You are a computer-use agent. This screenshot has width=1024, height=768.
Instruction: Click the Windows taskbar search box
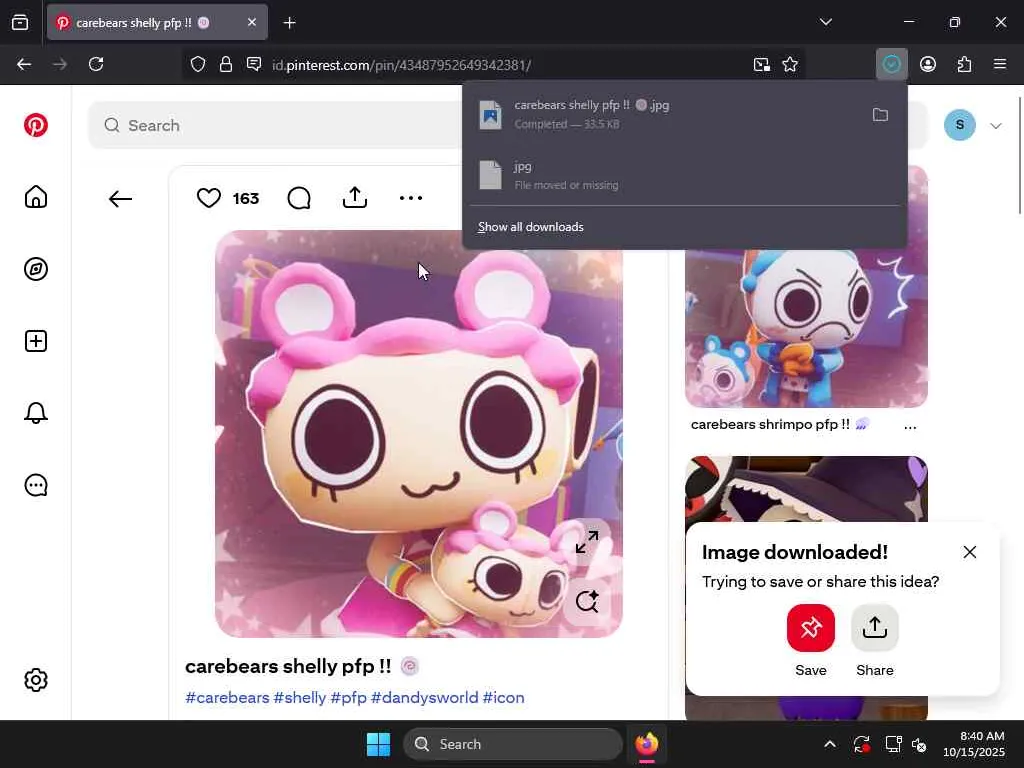(x=513, y=744)
